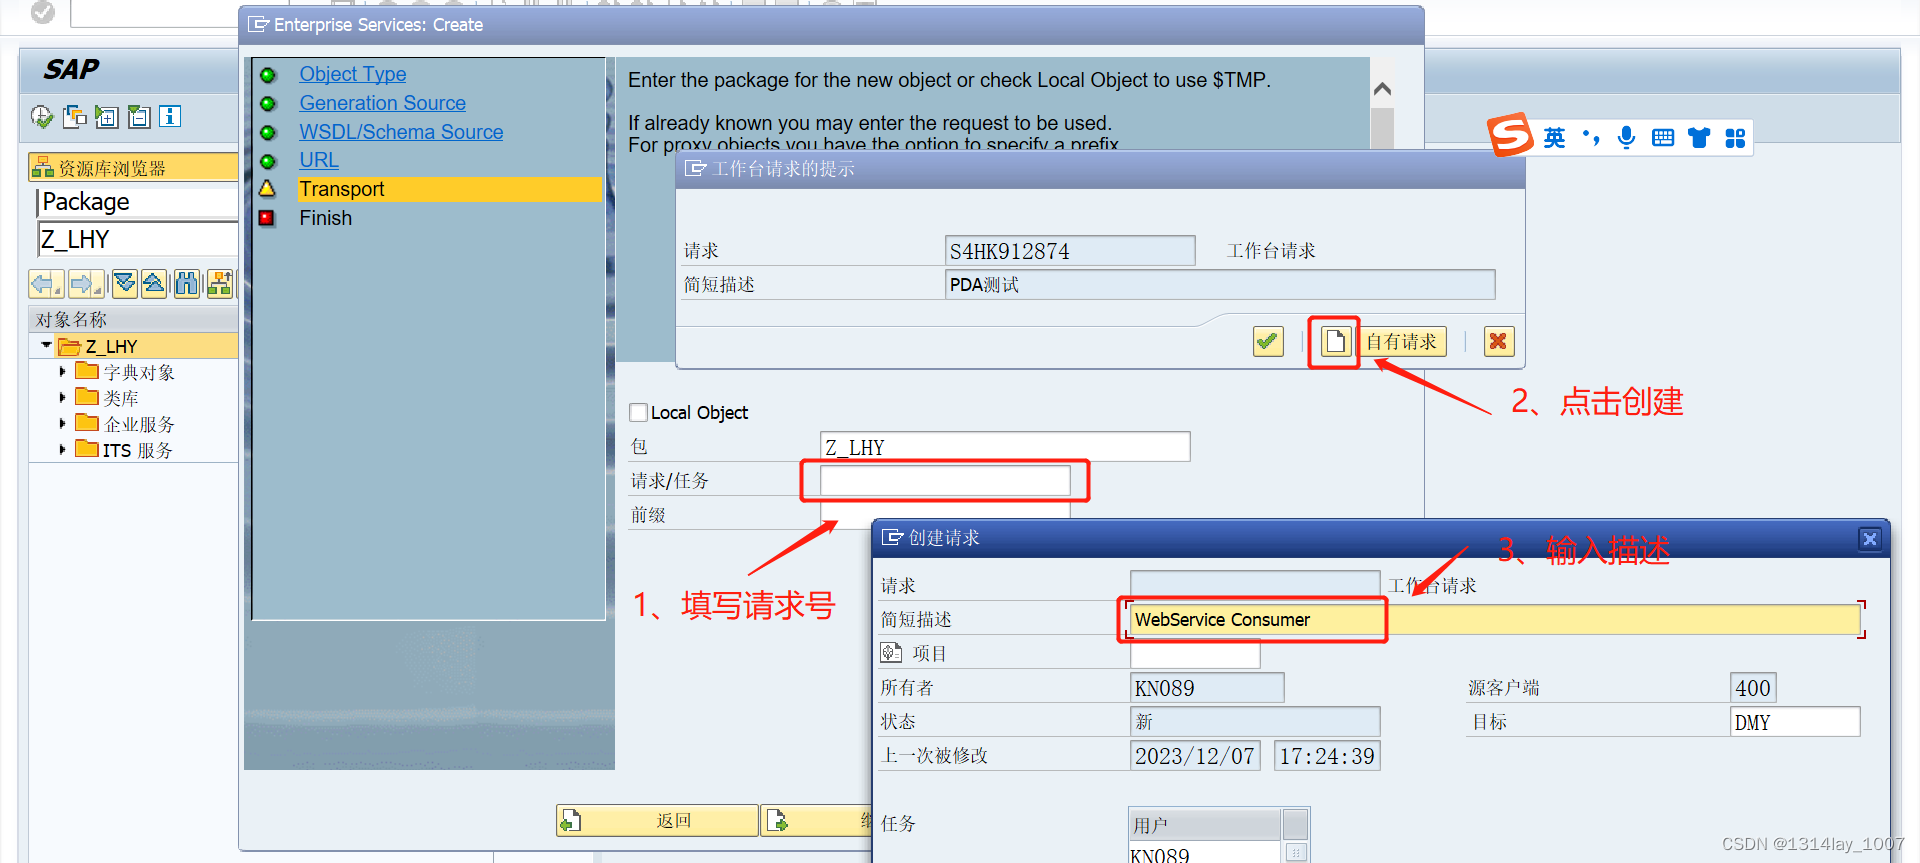Viewport: 1920px width, 863px height.
Task: Click the activate/check icon in SAP toolbar
Action: point(42,117)
